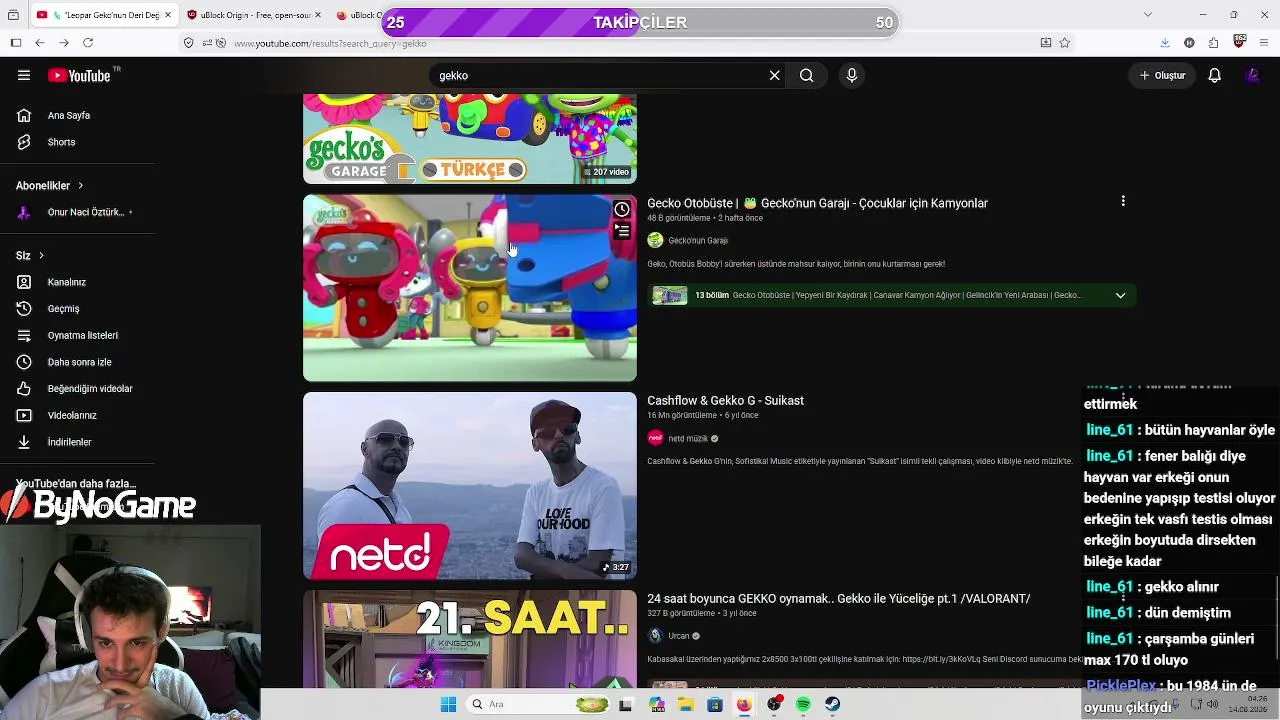
Task: Switch to the Leopar Gecko browser tab
Action: point(102,15)
